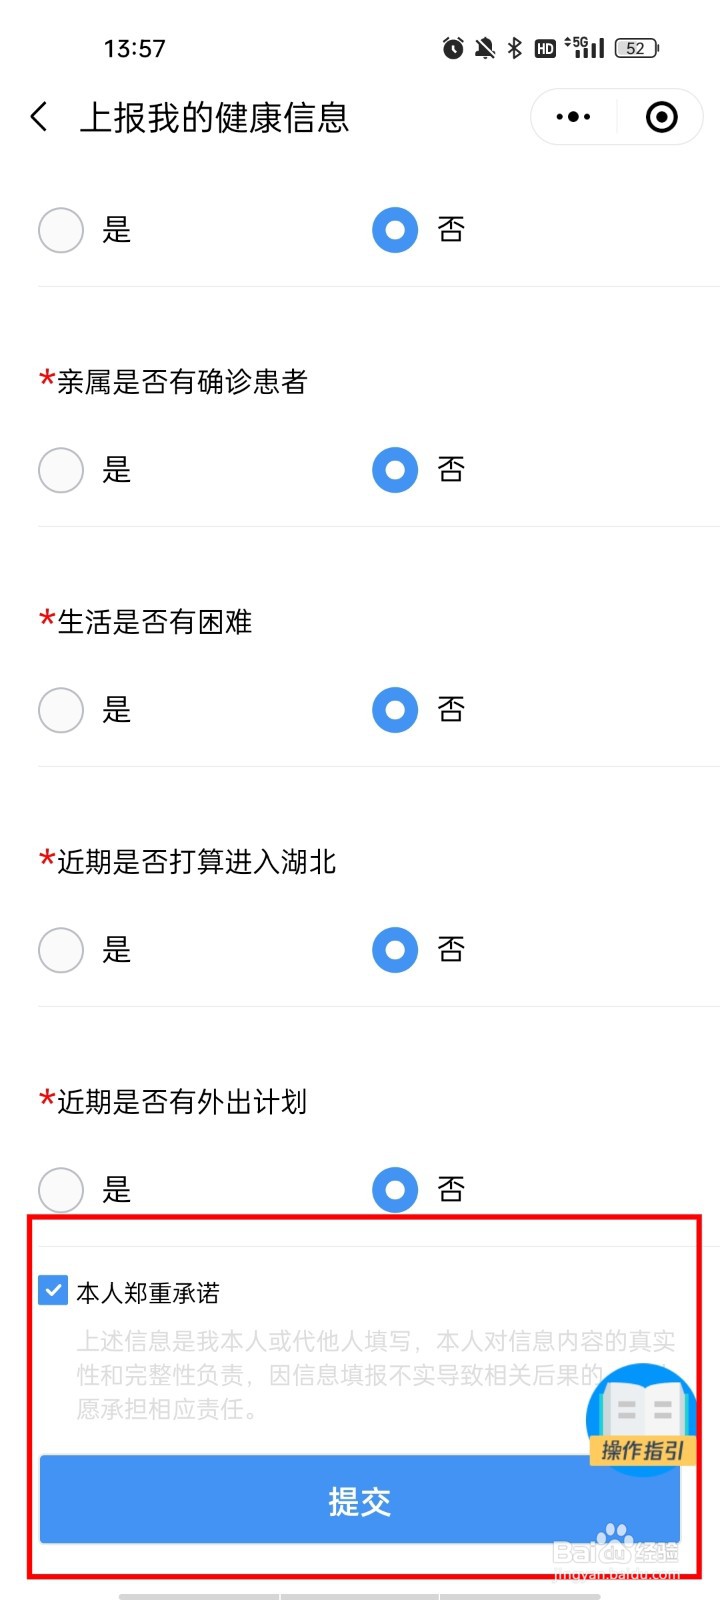
Task: Tap the muted bell notification icon
Action: (x=485, y=48)
